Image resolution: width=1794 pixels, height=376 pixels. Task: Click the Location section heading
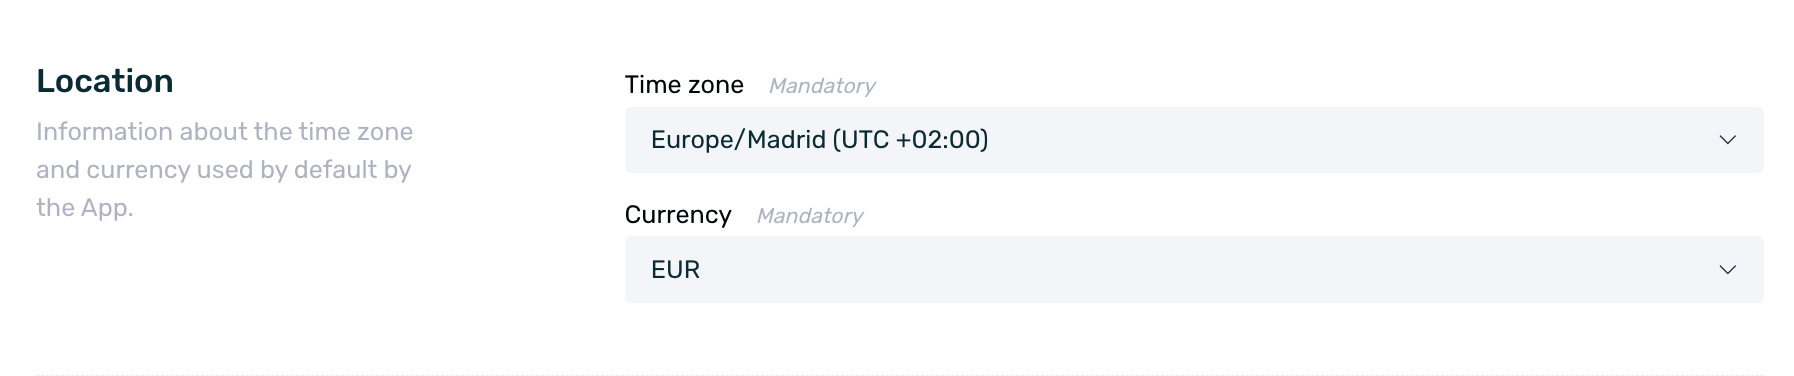click(105, 81)
